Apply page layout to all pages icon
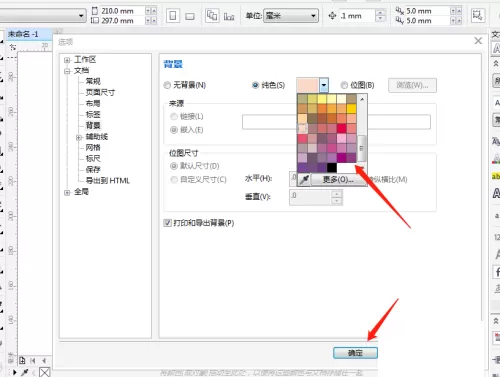Image resolution: width=500 pixels, height=377 pixels. click(x=212, y=15)
